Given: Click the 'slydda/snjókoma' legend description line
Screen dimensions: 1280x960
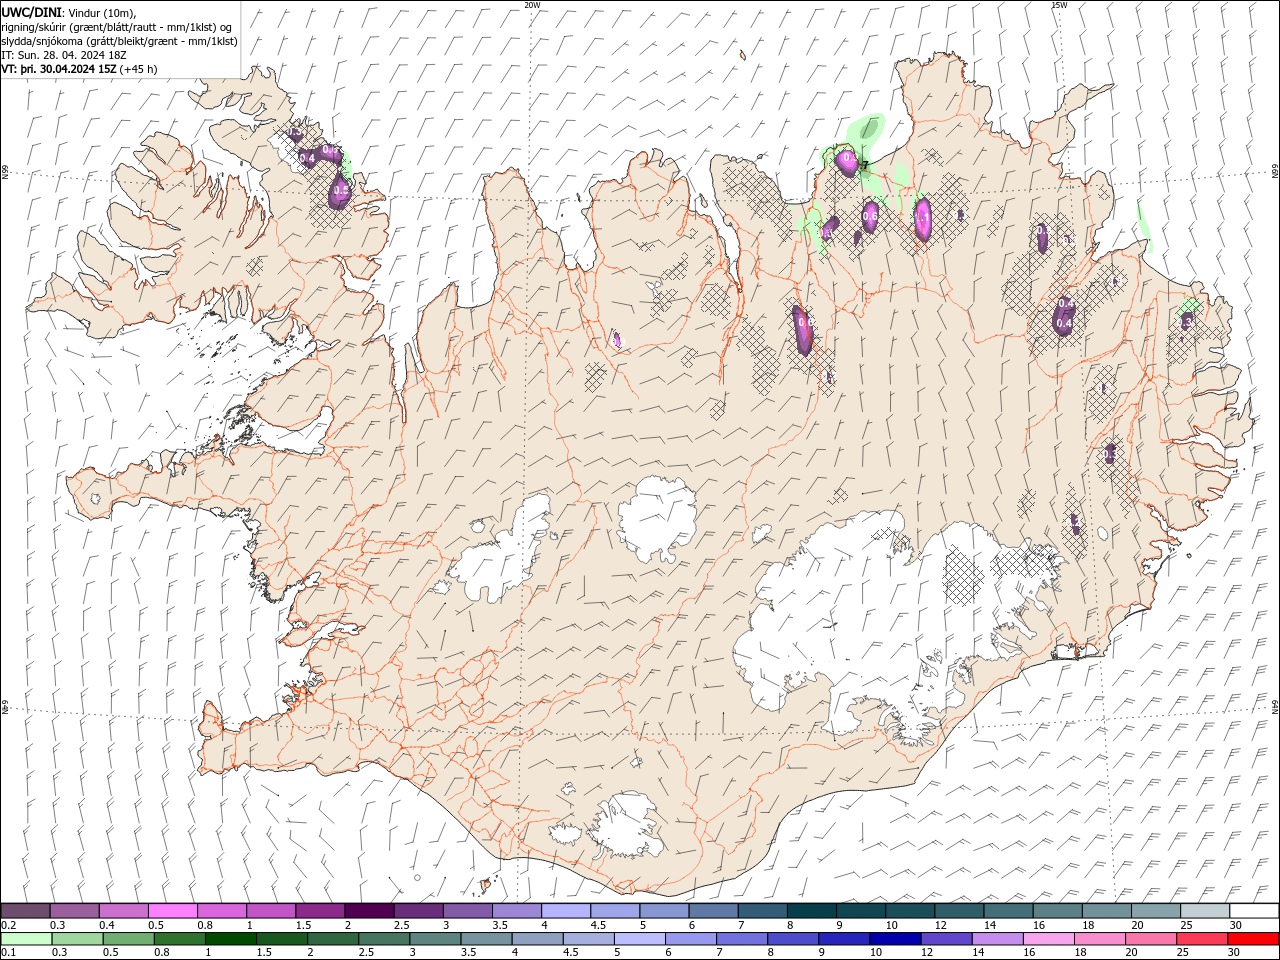Looking at the screenshot, I should point(119,41).
